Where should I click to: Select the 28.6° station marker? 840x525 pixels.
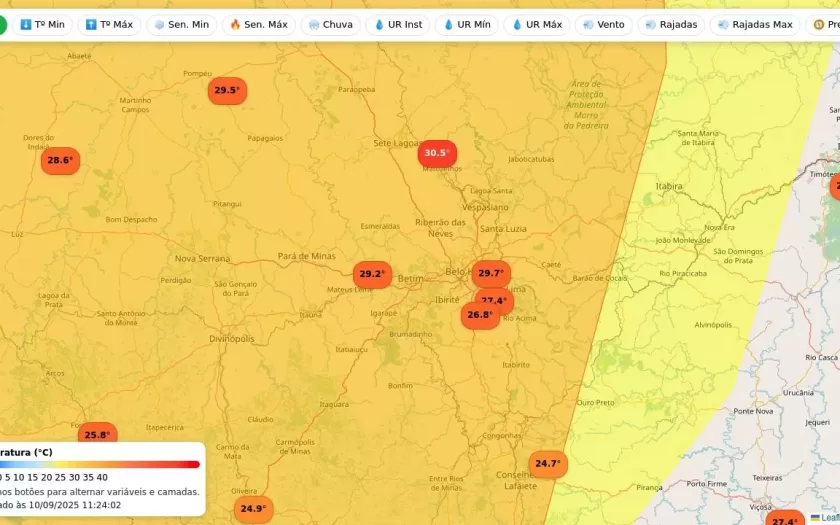[60, 161]
